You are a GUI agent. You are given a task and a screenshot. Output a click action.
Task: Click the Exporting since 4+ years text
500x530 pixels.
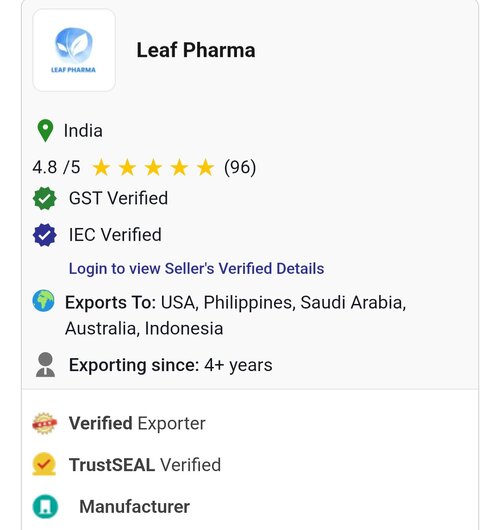coord(170,365)
